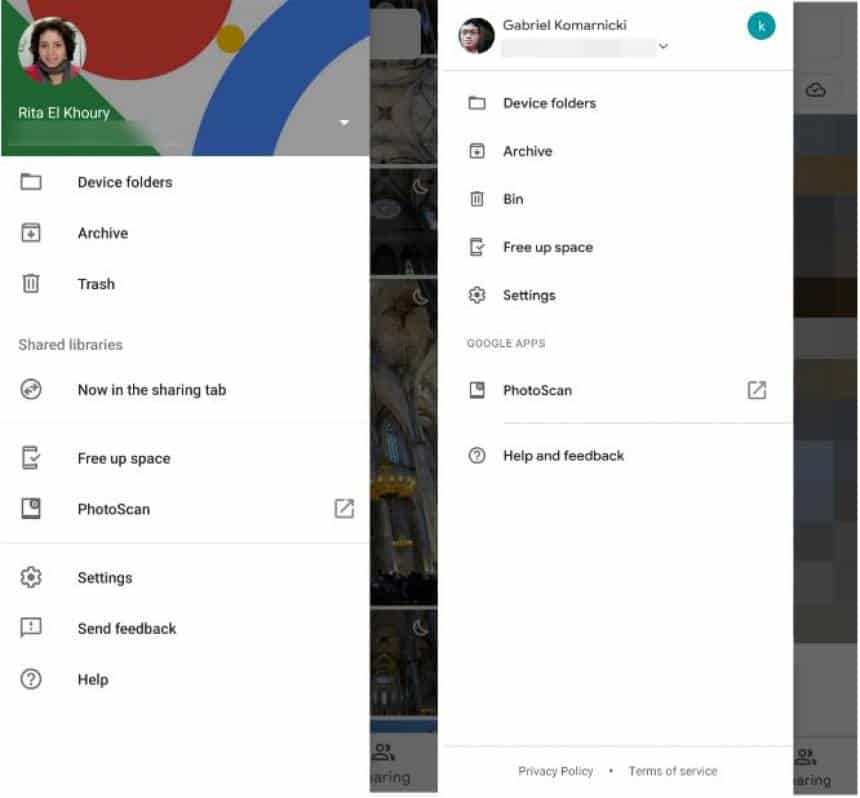Click Settings gear icon in Rita El Khoury's drawer
The image size is (860, 798).
31,577
